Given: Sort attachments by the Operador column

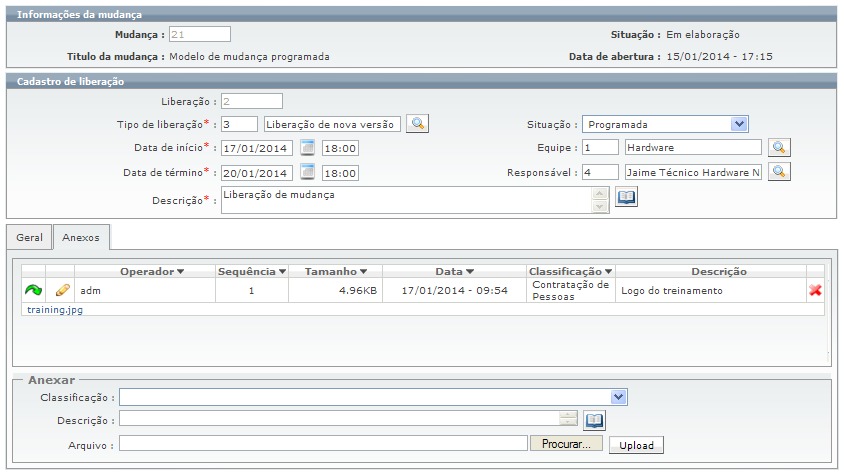Looking at the screenshot, I should [x=152, y=271].
